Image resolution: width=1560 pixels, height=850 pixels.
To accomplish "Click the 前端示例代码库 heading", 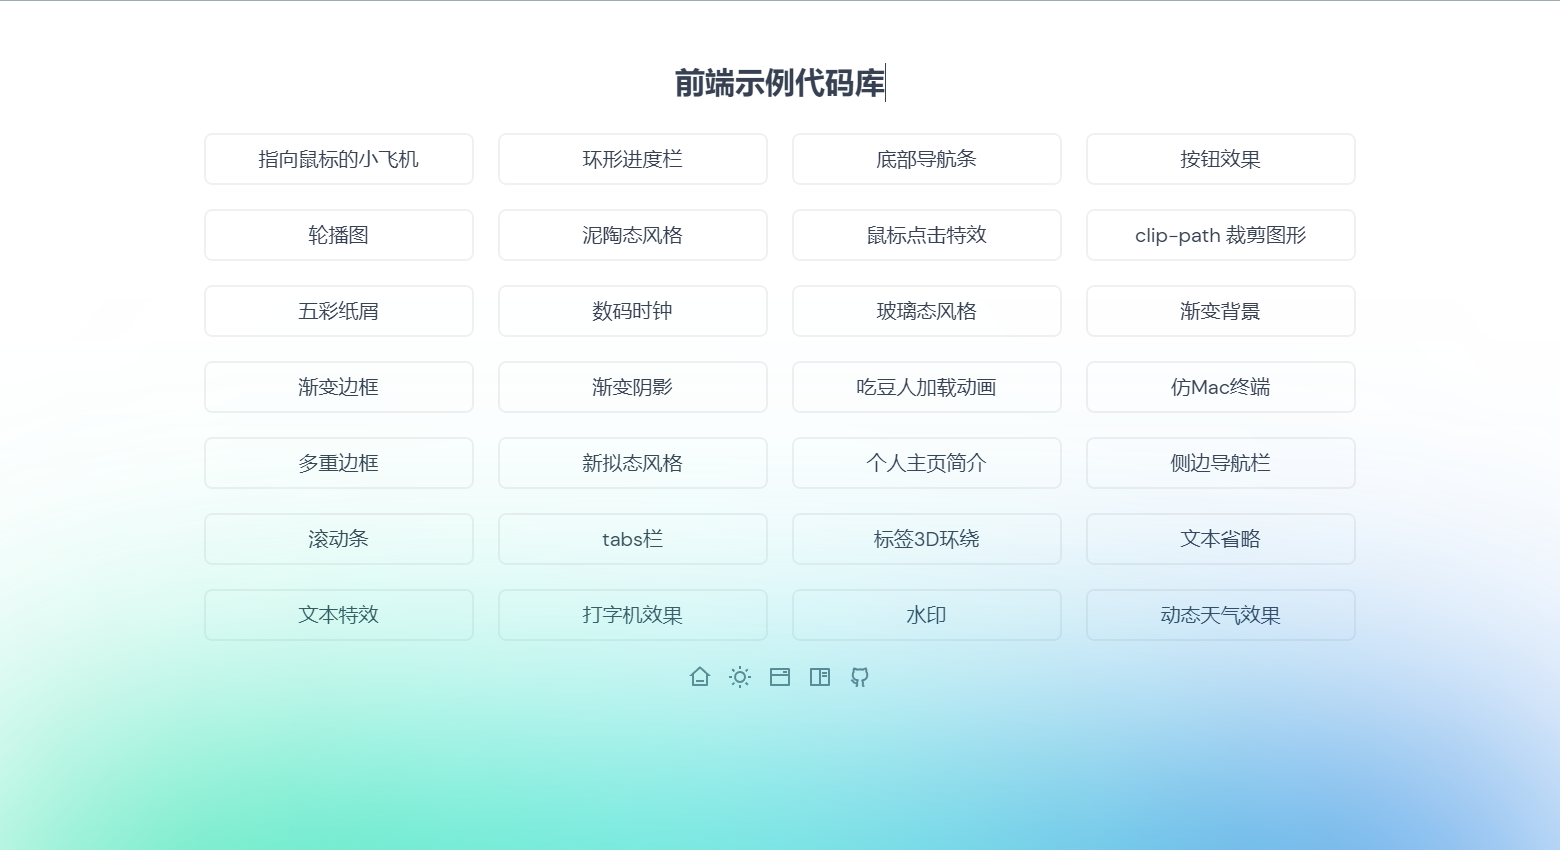I will [780, 83].
